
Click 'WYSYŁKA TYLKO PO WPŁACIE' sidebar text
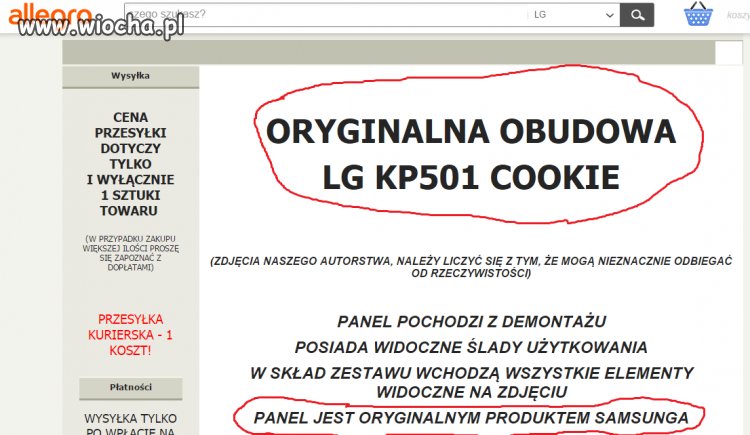point(131,425)
